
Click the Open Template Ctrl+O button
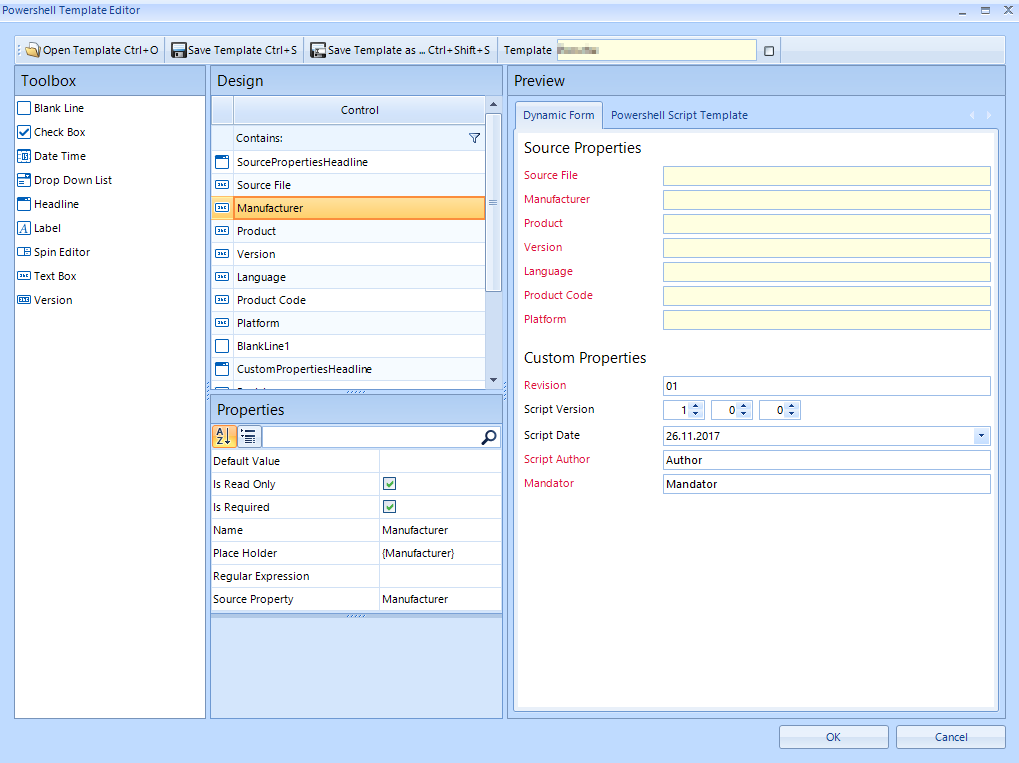click(x=92, y=50)
